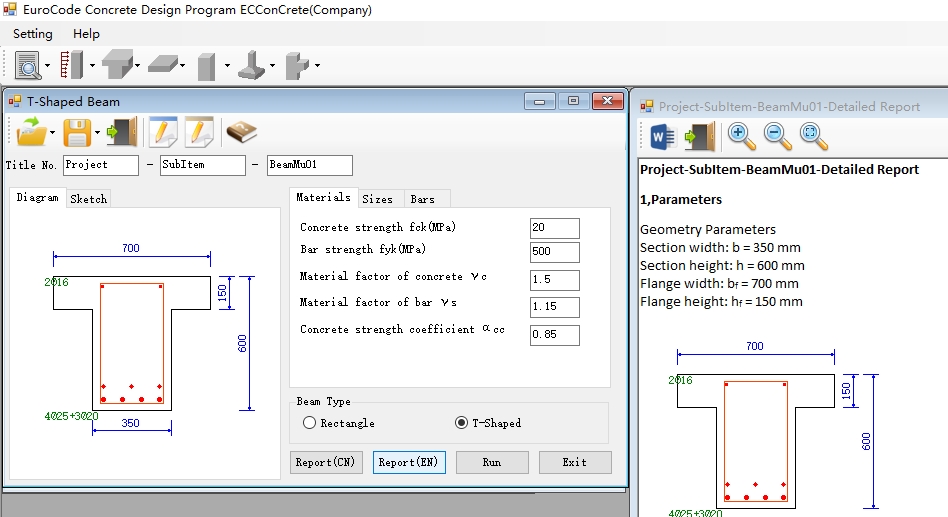
Task: Click the search document icon in main toolbar
Action: point(28,65)
